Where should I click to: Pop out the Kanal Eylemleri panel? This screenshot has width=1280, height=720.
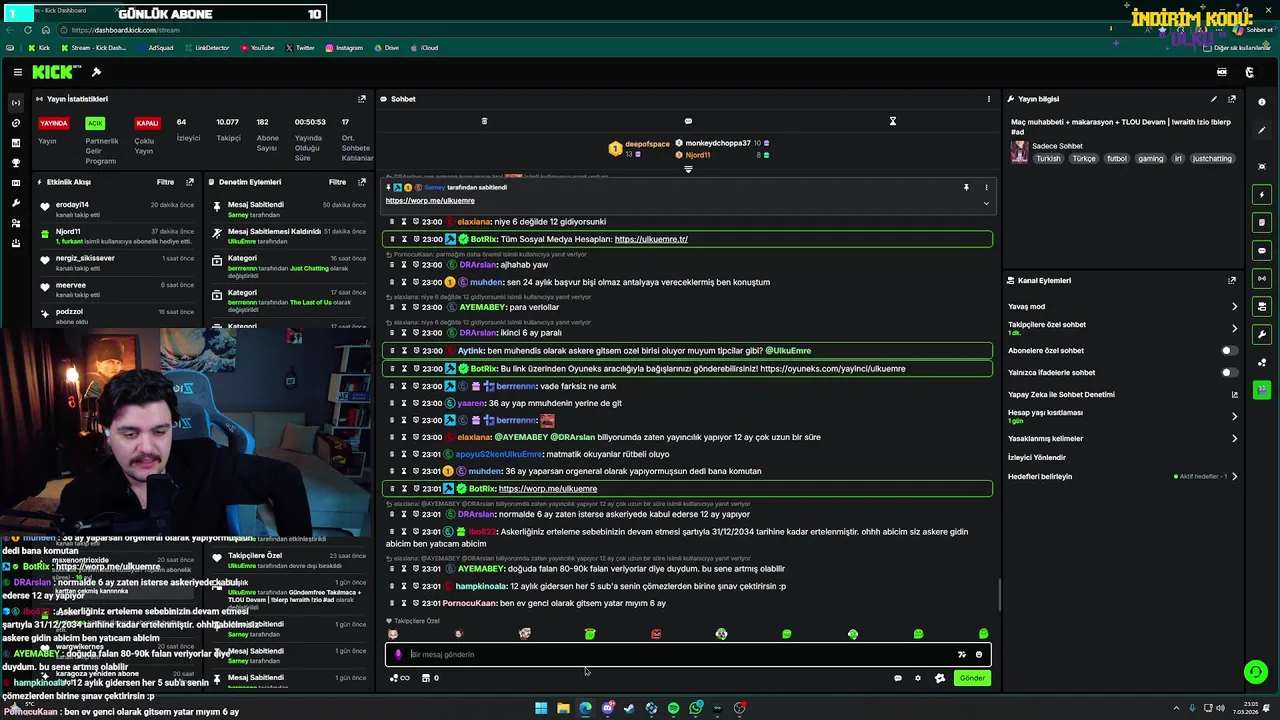click(x=1232, y=281)
